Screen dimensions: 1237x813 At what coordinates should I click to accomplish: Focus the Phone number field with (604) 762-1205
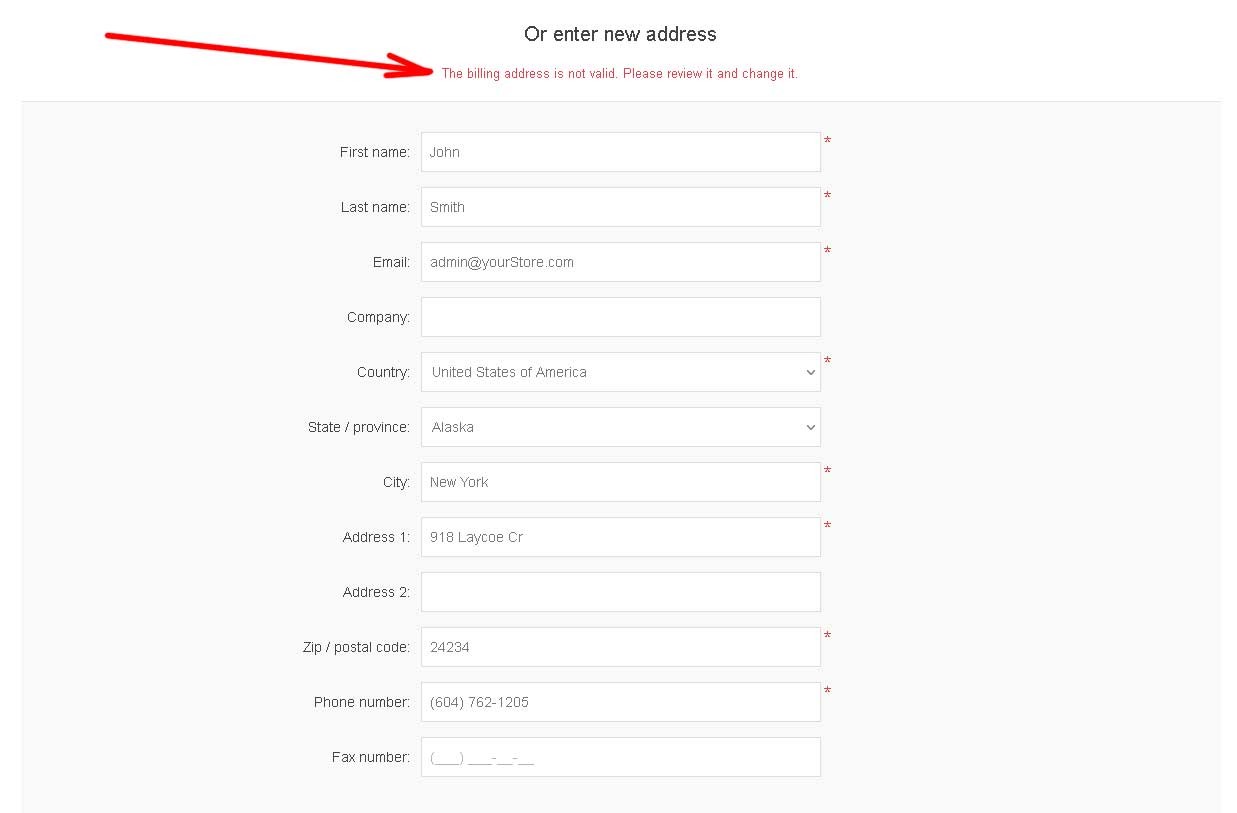pos(620,702)
